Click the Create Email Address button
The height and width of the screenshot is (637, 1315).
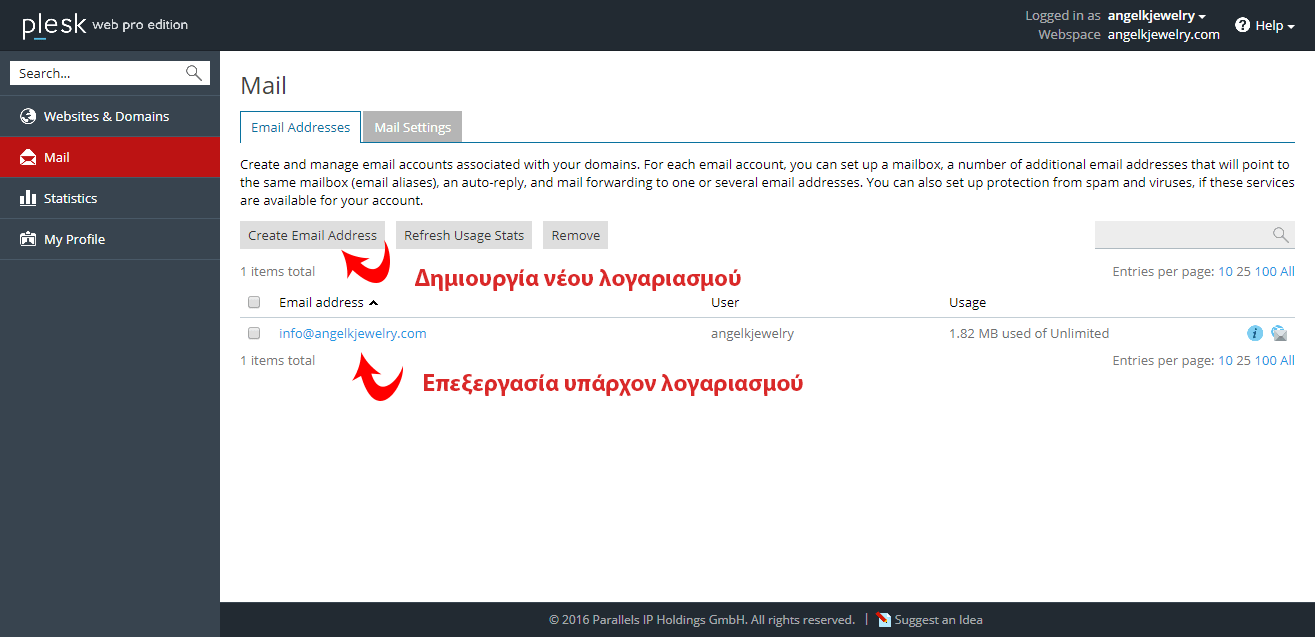(x=312, y=235)
